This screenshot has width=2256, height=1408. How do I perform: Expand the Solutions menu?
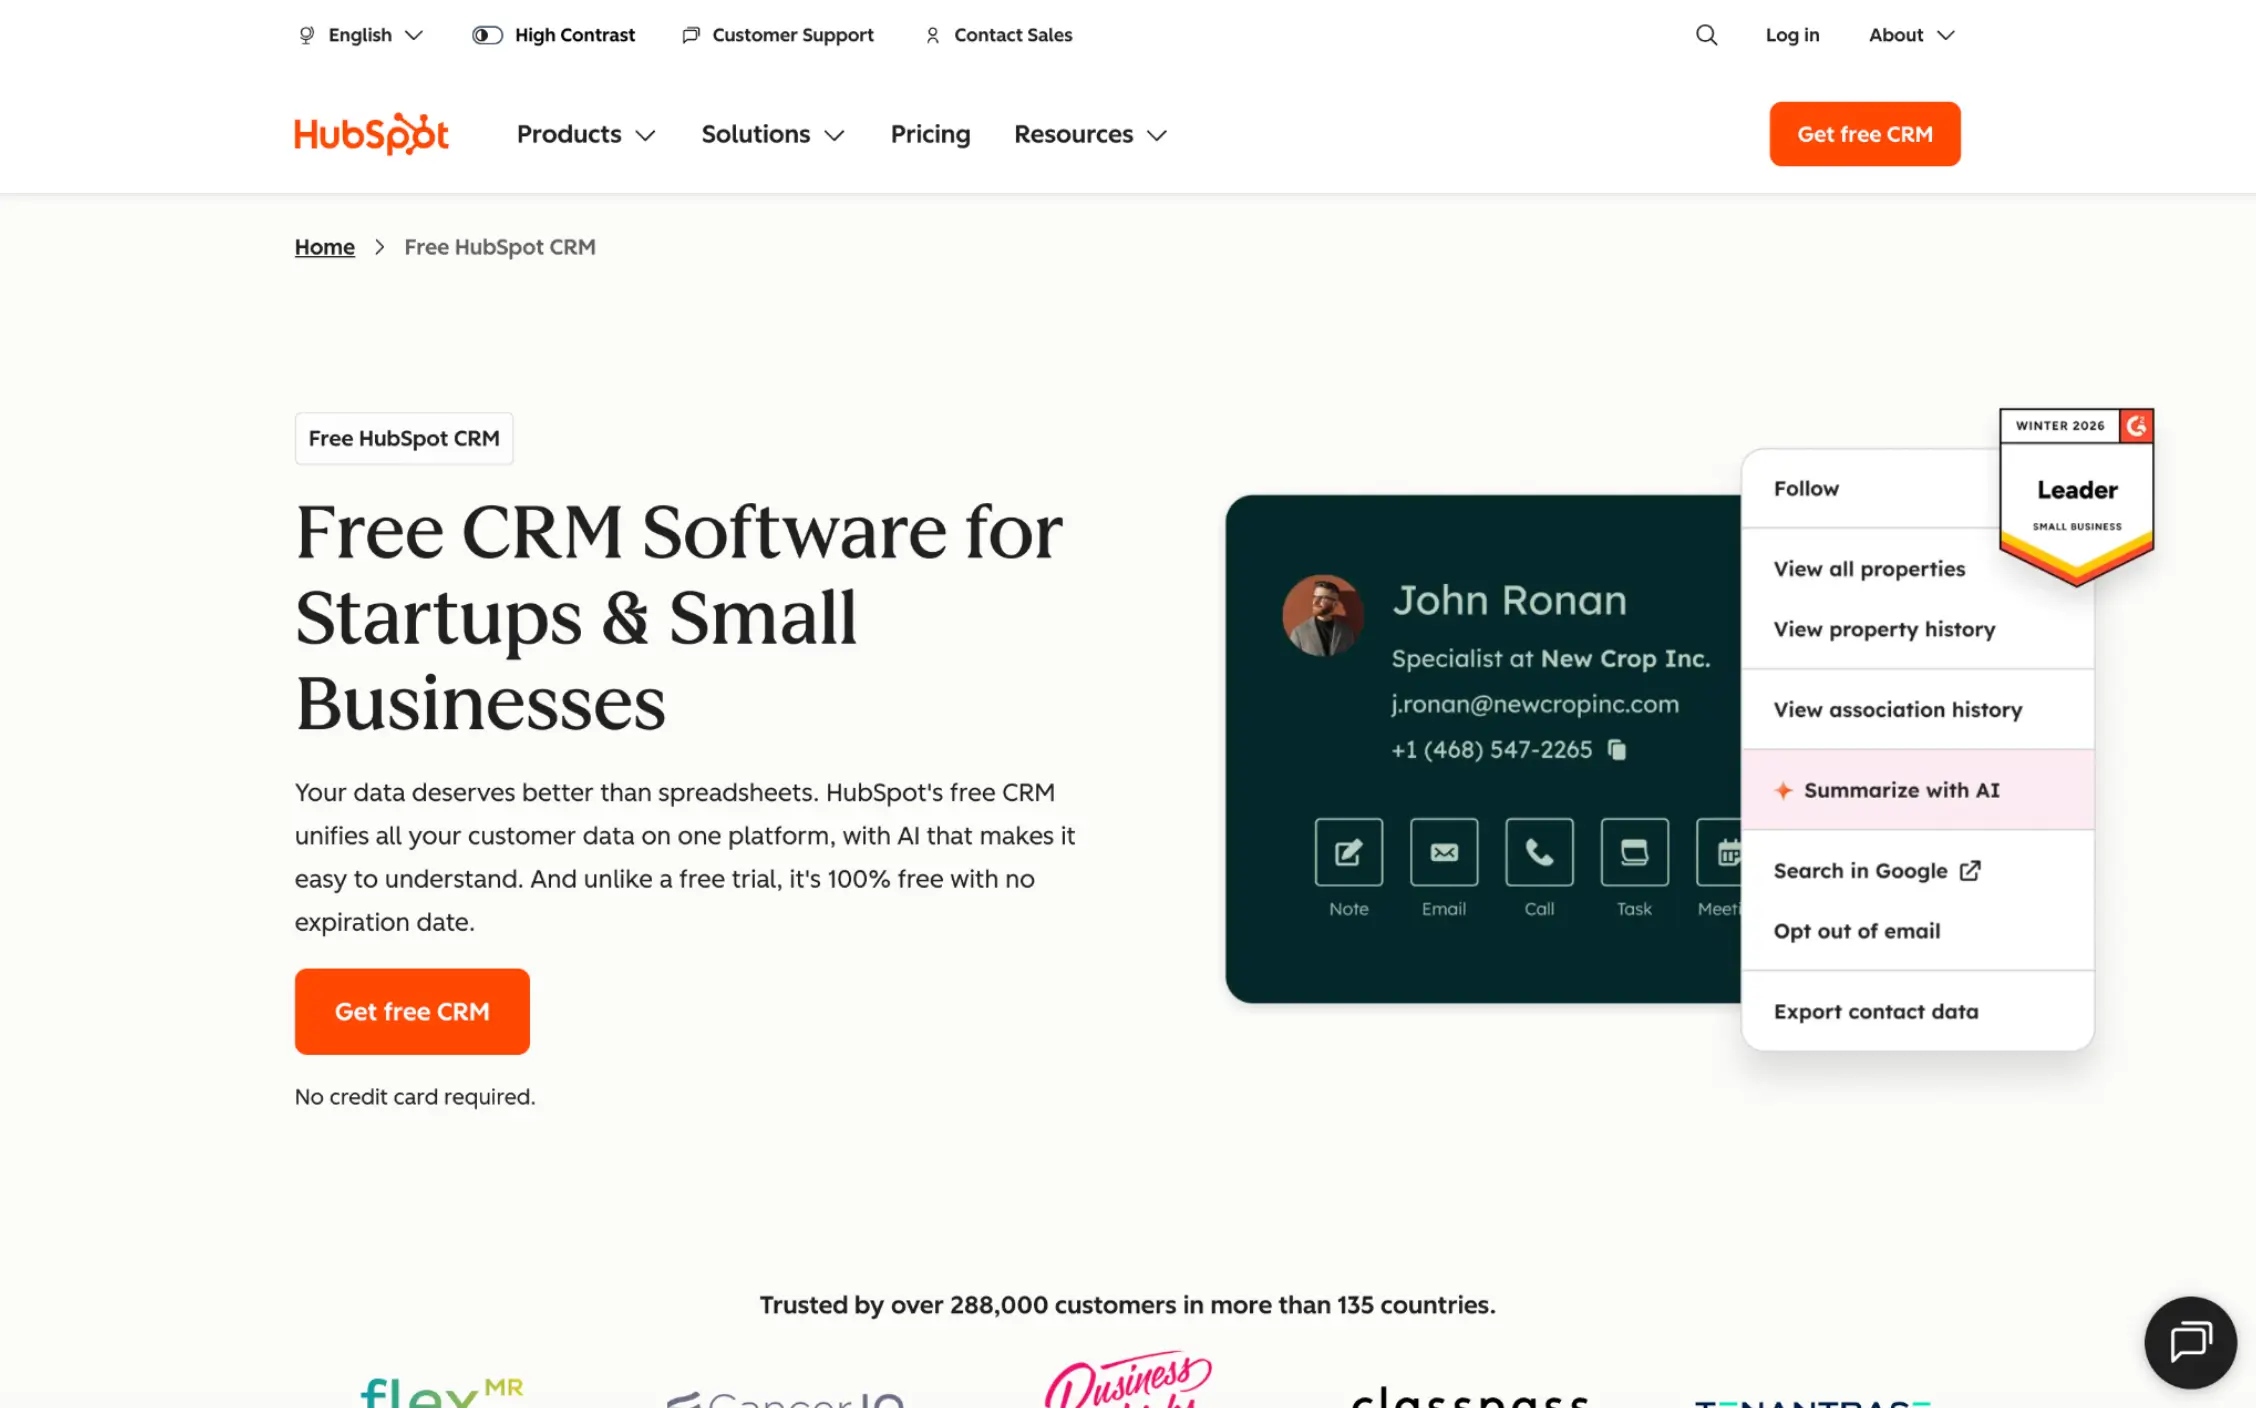coord(773,134)
